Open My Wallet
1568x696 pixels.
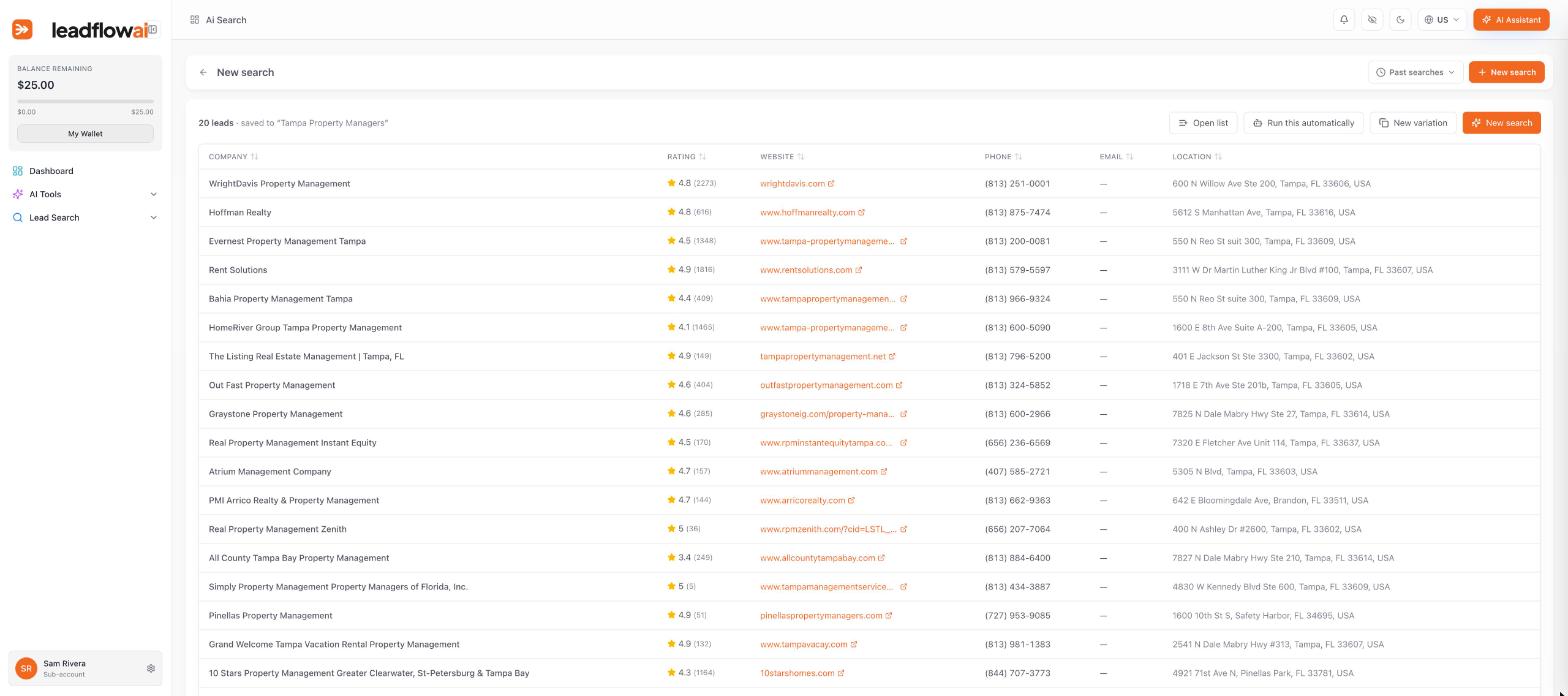(x=85, y=133)
